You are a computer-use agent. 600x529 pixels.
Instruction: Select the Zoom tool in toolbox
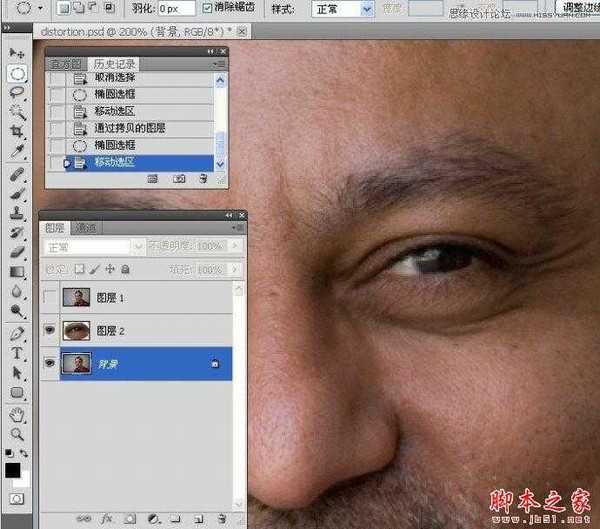[17, 434]
